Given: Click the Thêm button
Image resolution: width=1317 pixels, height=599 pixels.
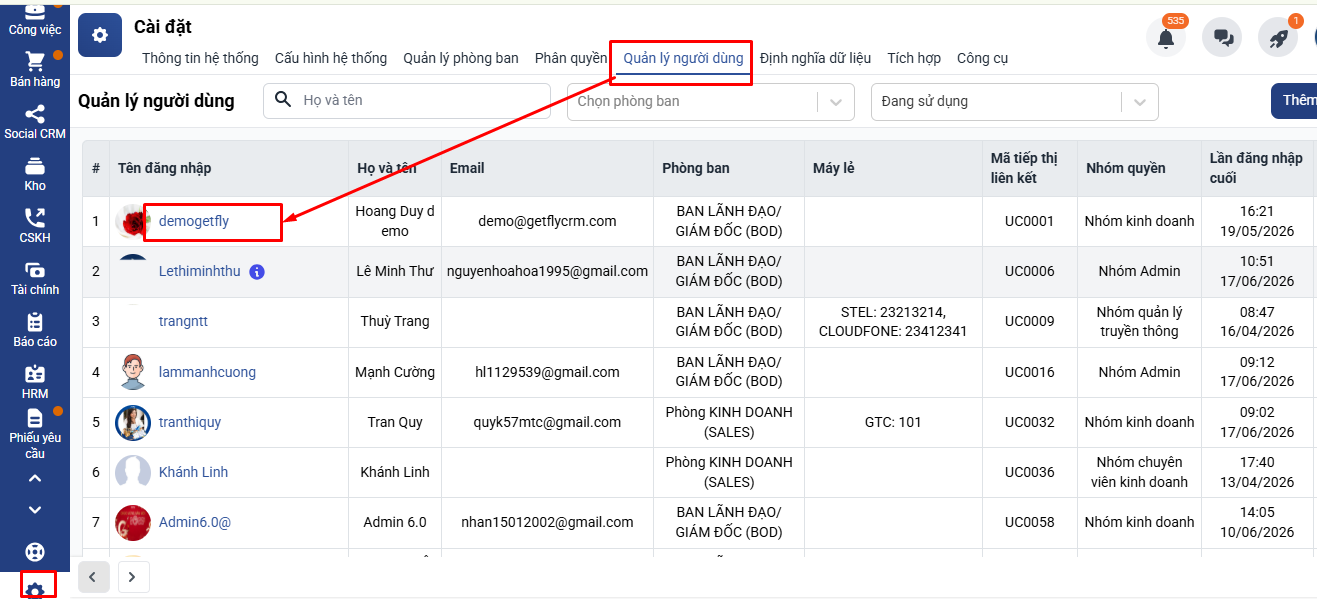Looking at the screenshot, I should [x=1296, y=101].
